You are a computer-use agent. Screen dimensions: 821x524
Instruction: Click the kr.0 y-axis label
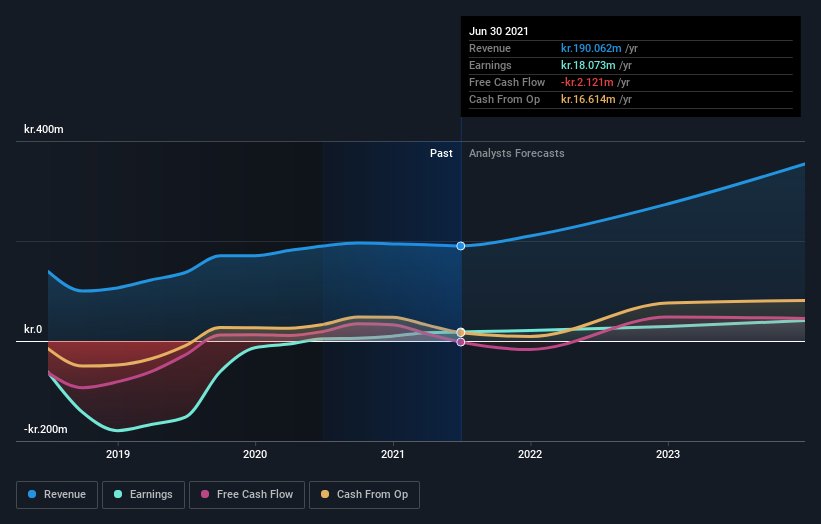33,329
